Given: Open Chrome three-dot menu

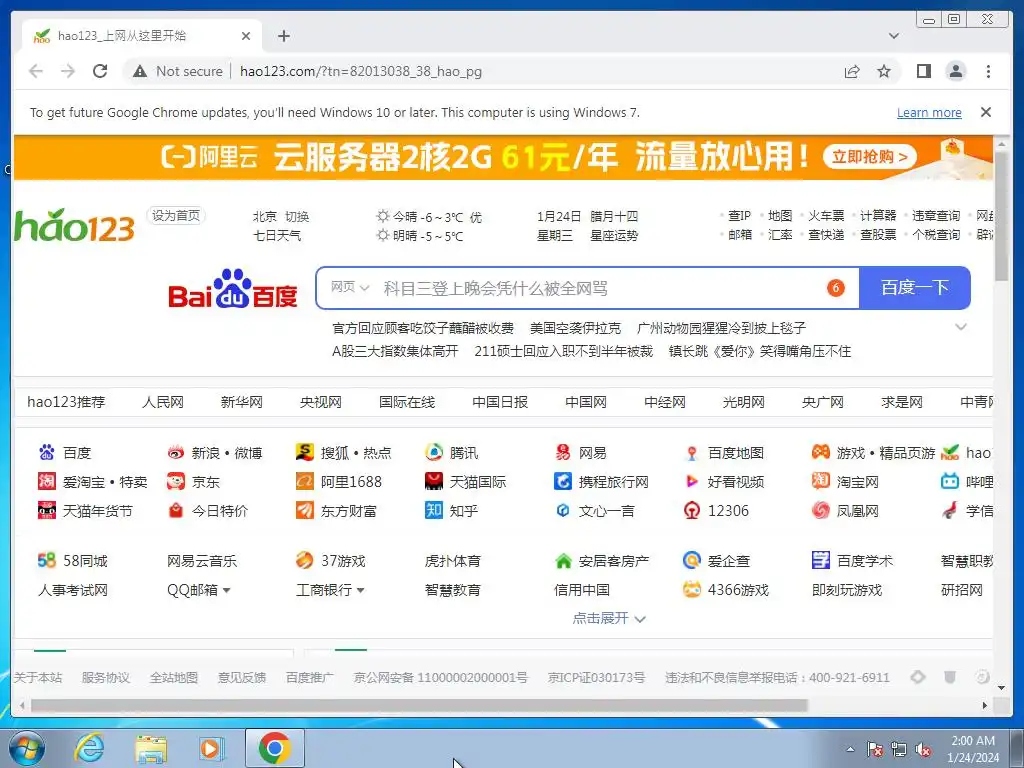Looking at the screenshot, I should click(988, 71).
